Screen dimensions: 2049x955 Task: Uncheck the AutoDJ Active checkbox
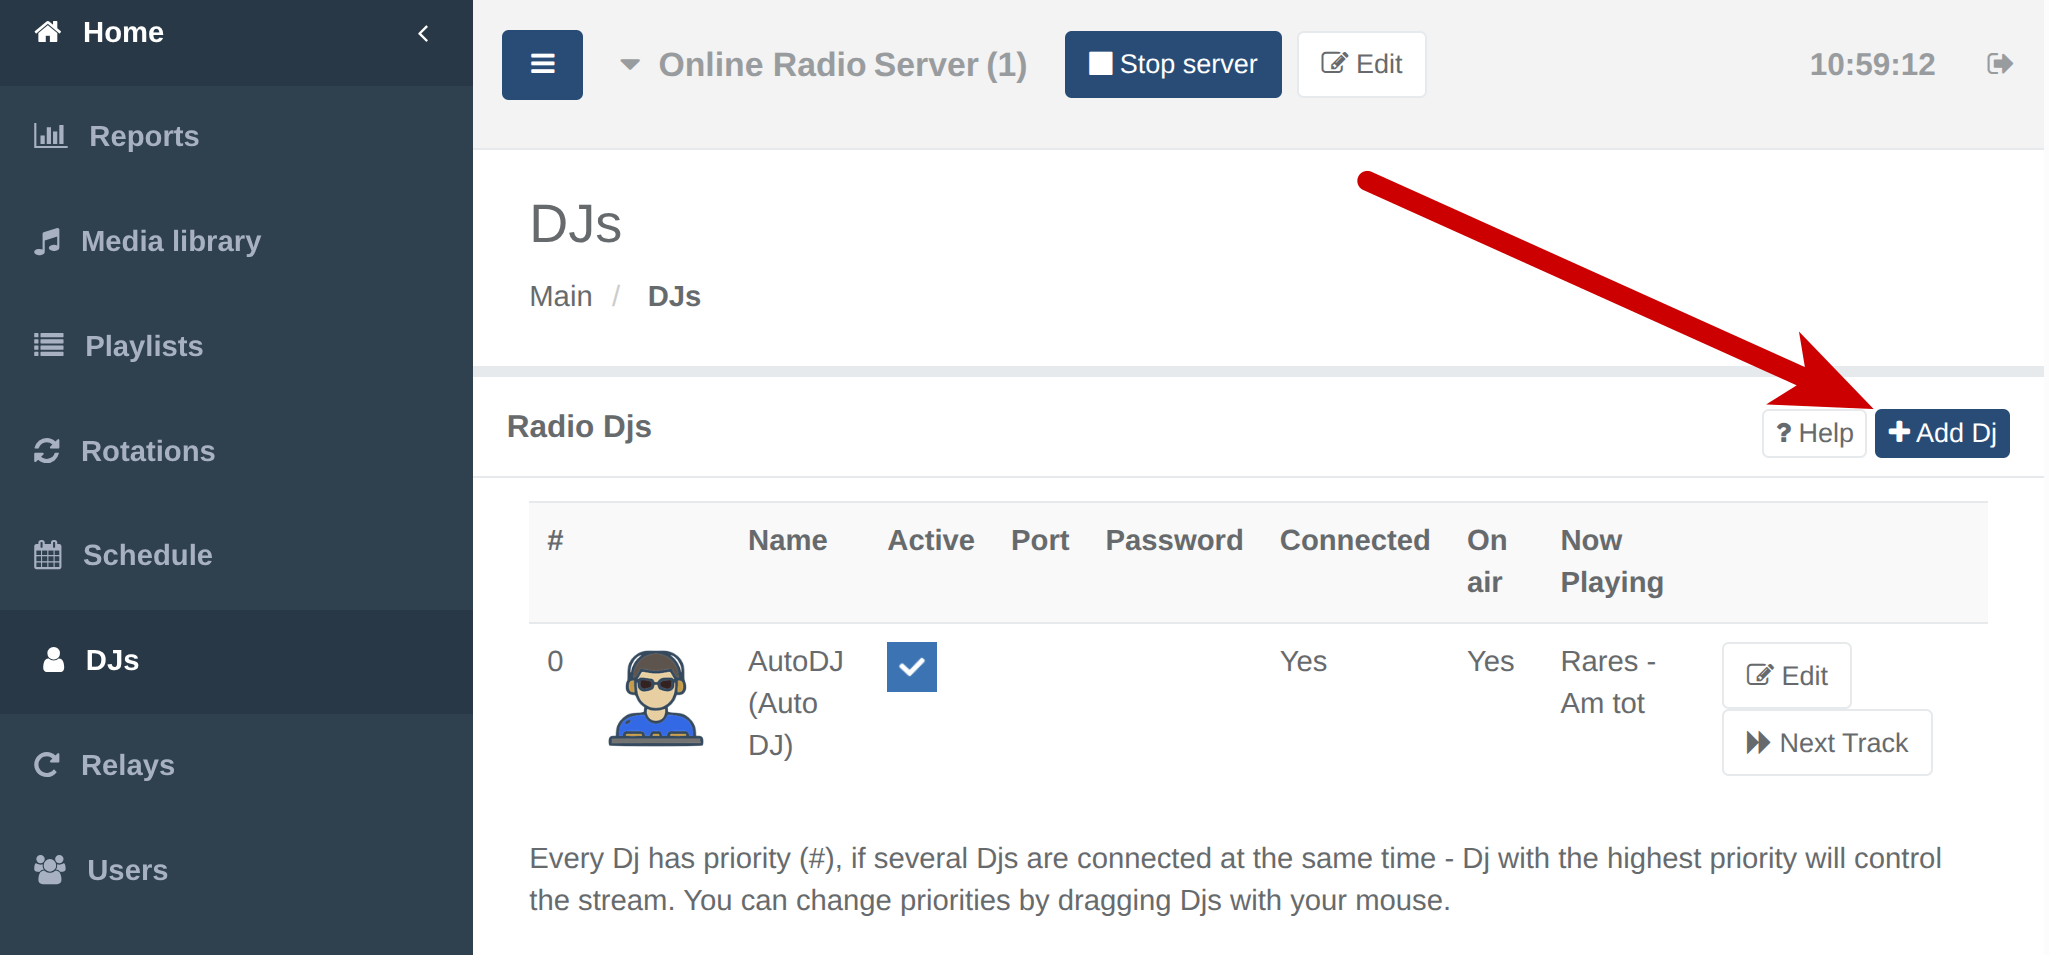911,667
